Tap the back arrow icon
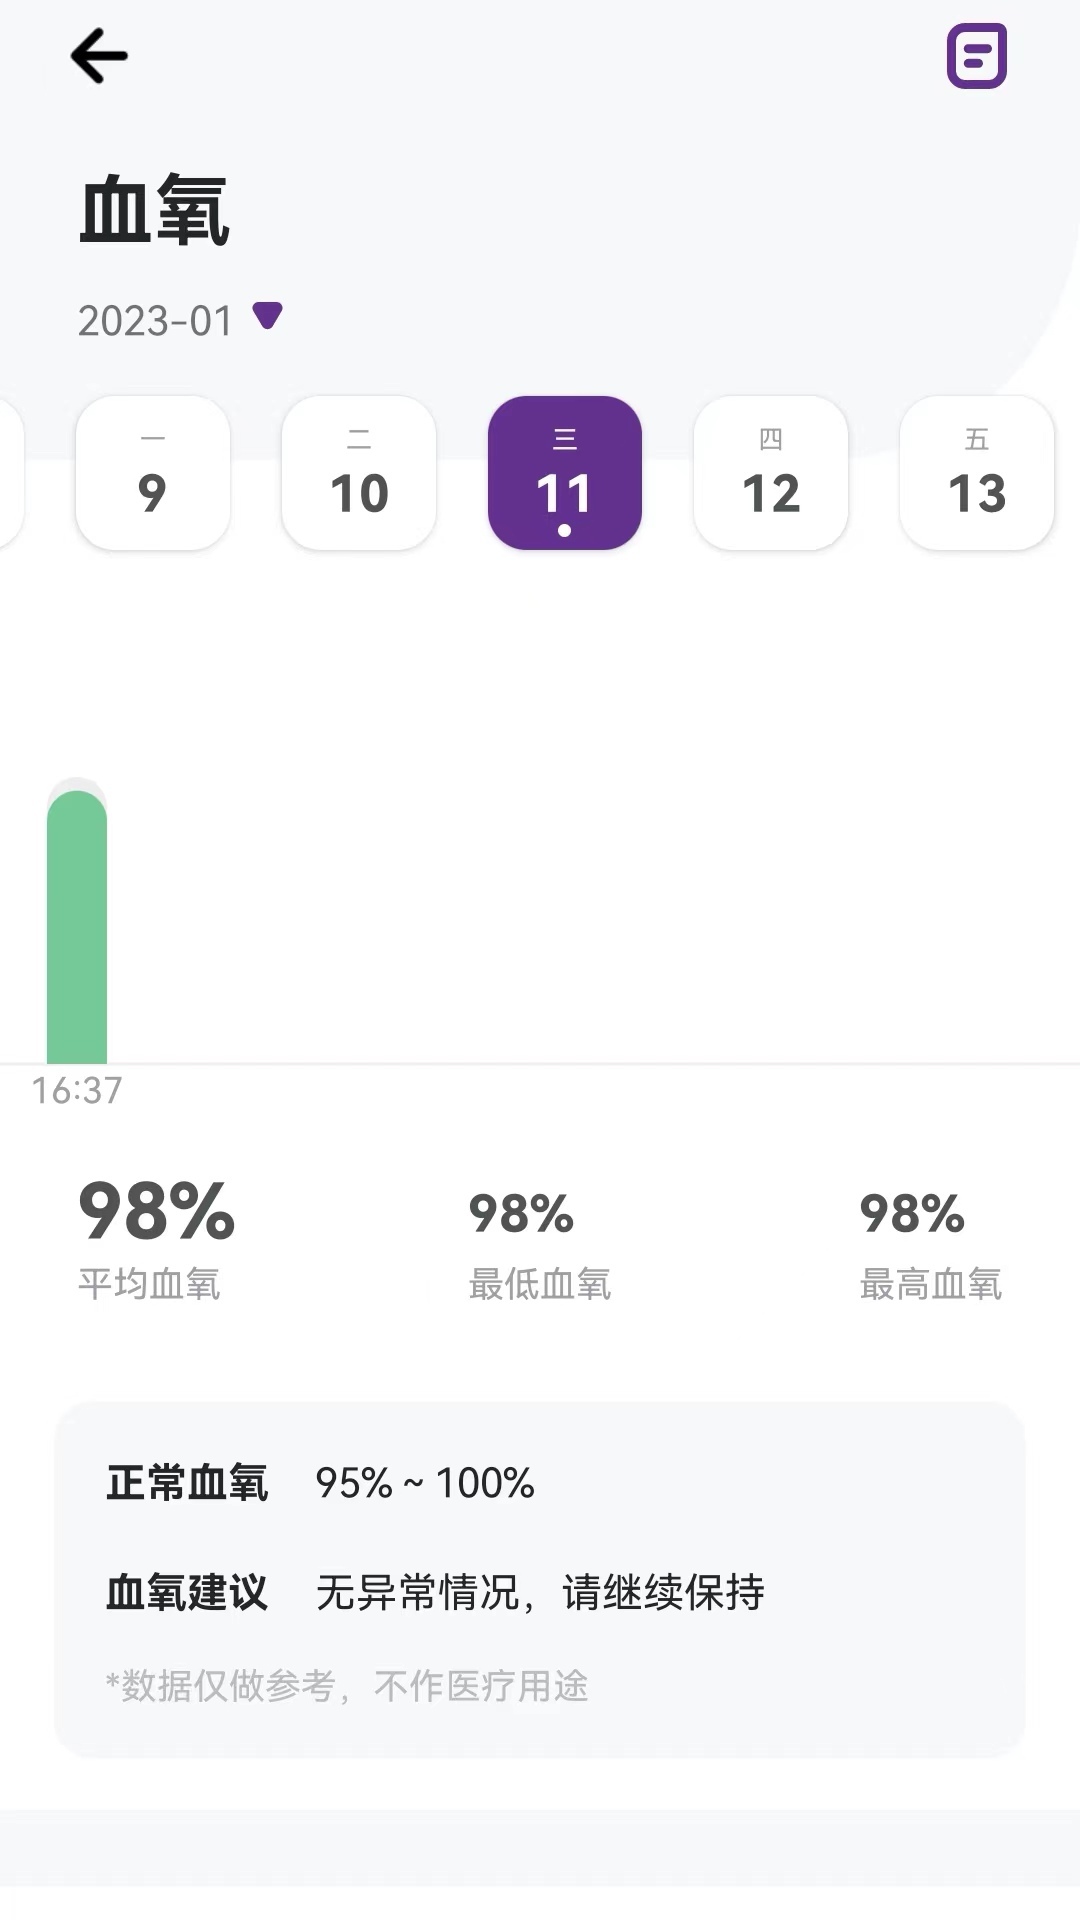1080x1920 pixels. click(99, 55)
